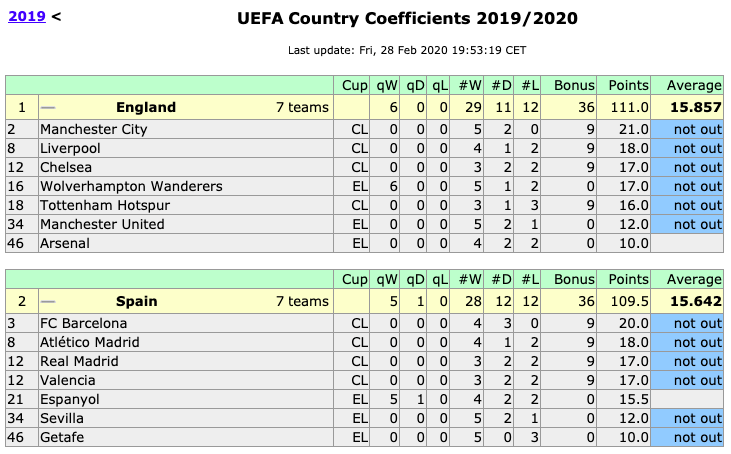Click the less-than arrow beside 2019
This screenshot has width=731, height=454.
coord(56,17)
